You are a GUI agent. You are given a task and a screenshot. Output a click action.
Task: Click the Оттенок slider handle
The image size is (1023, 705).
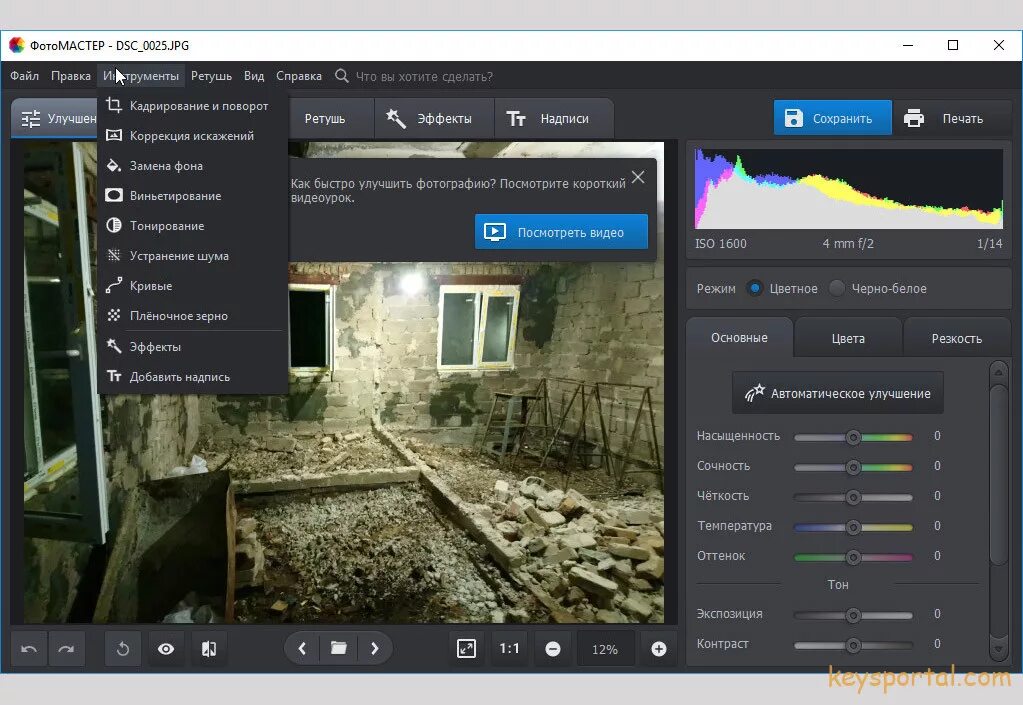pos(853,557)
